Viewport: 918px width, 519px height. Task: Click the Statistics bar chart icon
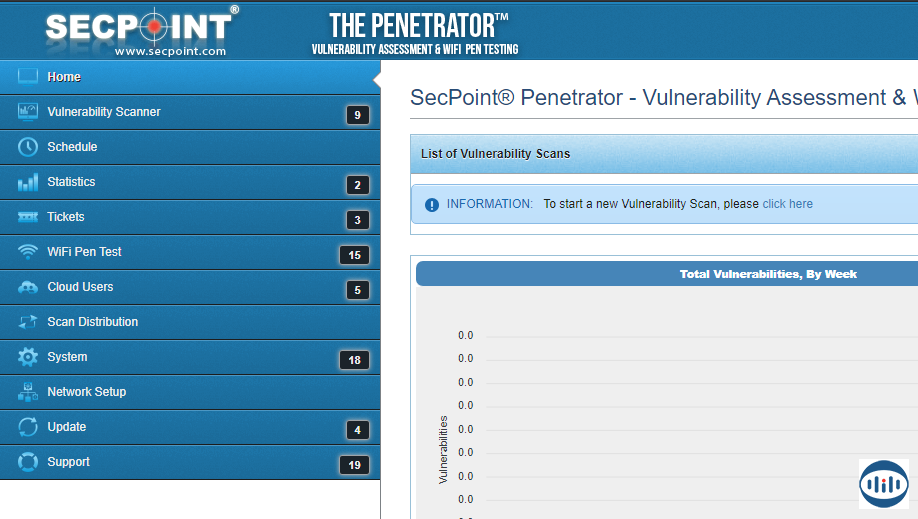(28, 182)
